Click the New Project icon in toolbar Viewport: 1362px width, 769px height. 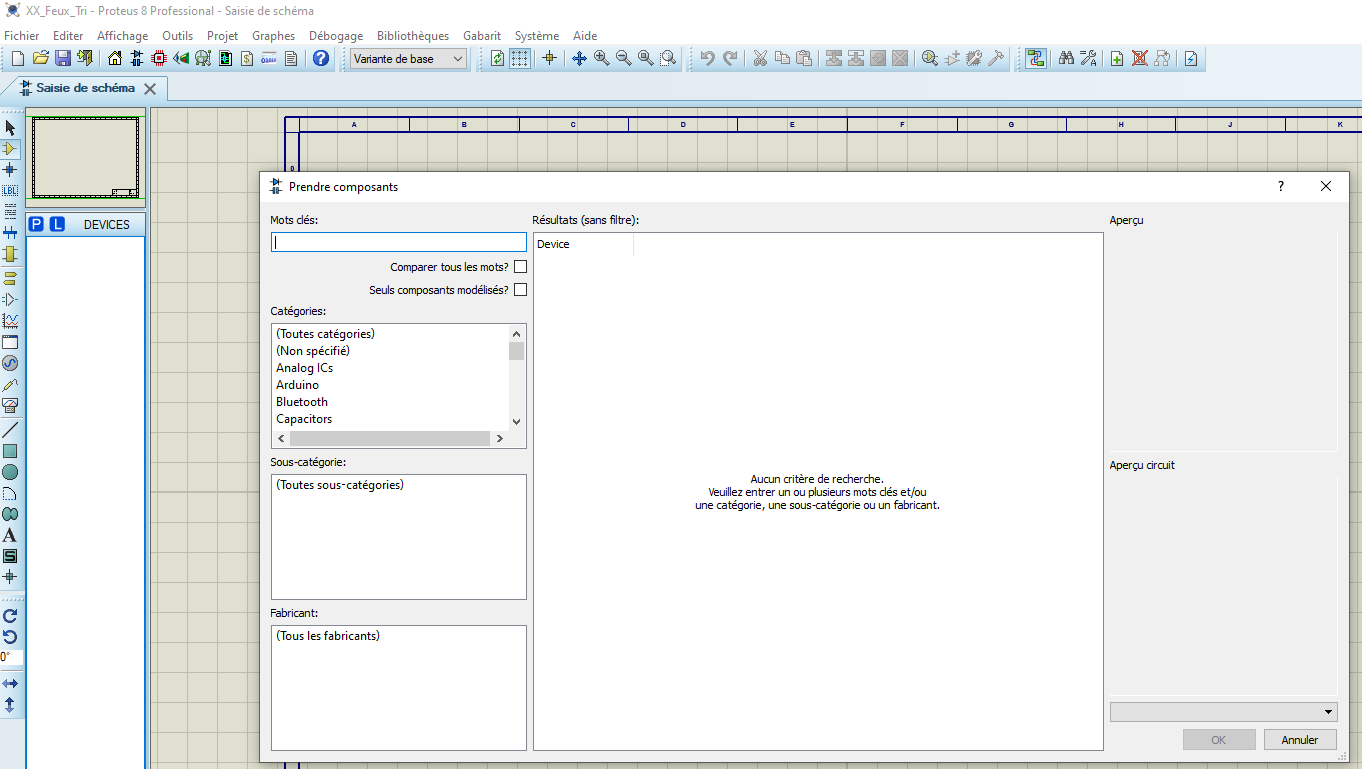pos(18,59)
